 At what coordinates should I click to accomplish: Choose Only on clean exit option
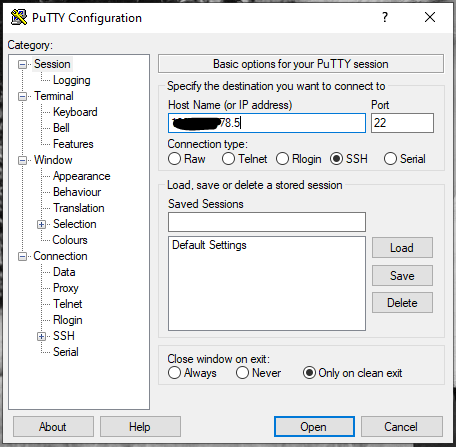click(x=309, y=373)
